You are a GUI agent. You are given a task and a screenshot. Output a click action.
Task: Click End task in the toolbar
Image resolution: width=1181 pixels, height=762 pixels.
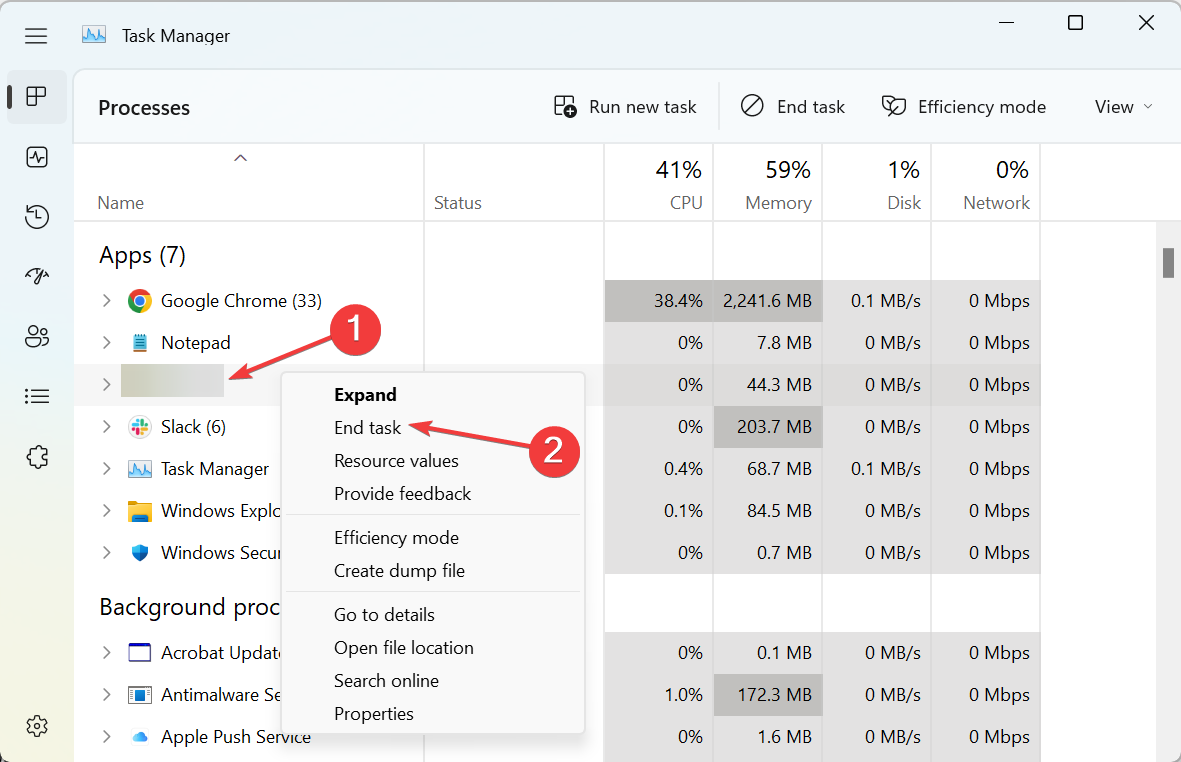point(792,107)
